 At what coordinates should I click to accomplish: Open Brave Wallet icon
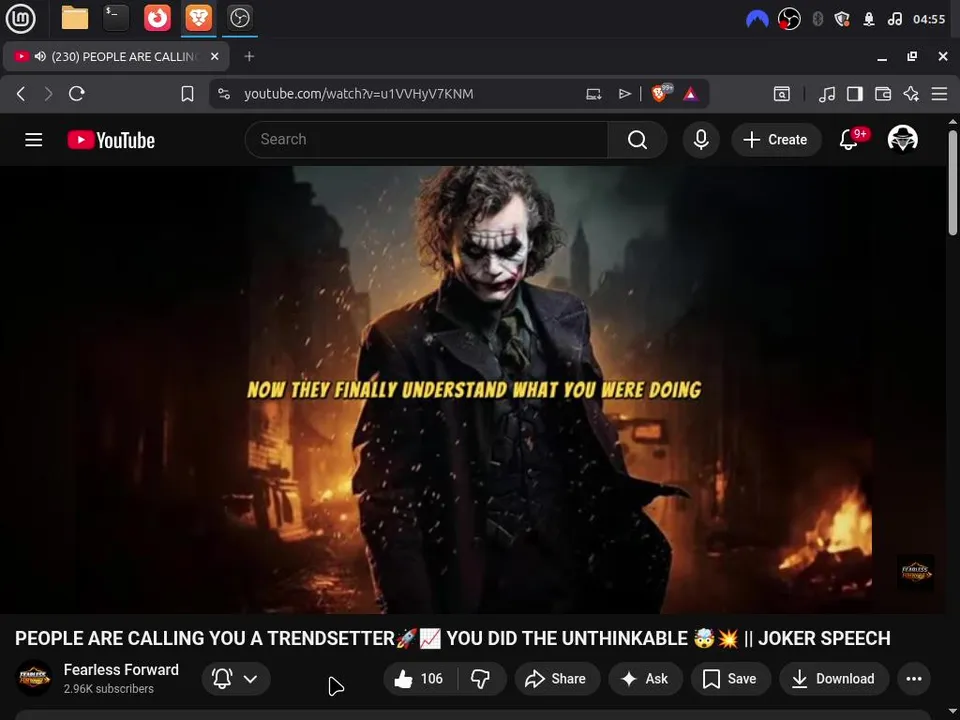[x=883, y=94]
